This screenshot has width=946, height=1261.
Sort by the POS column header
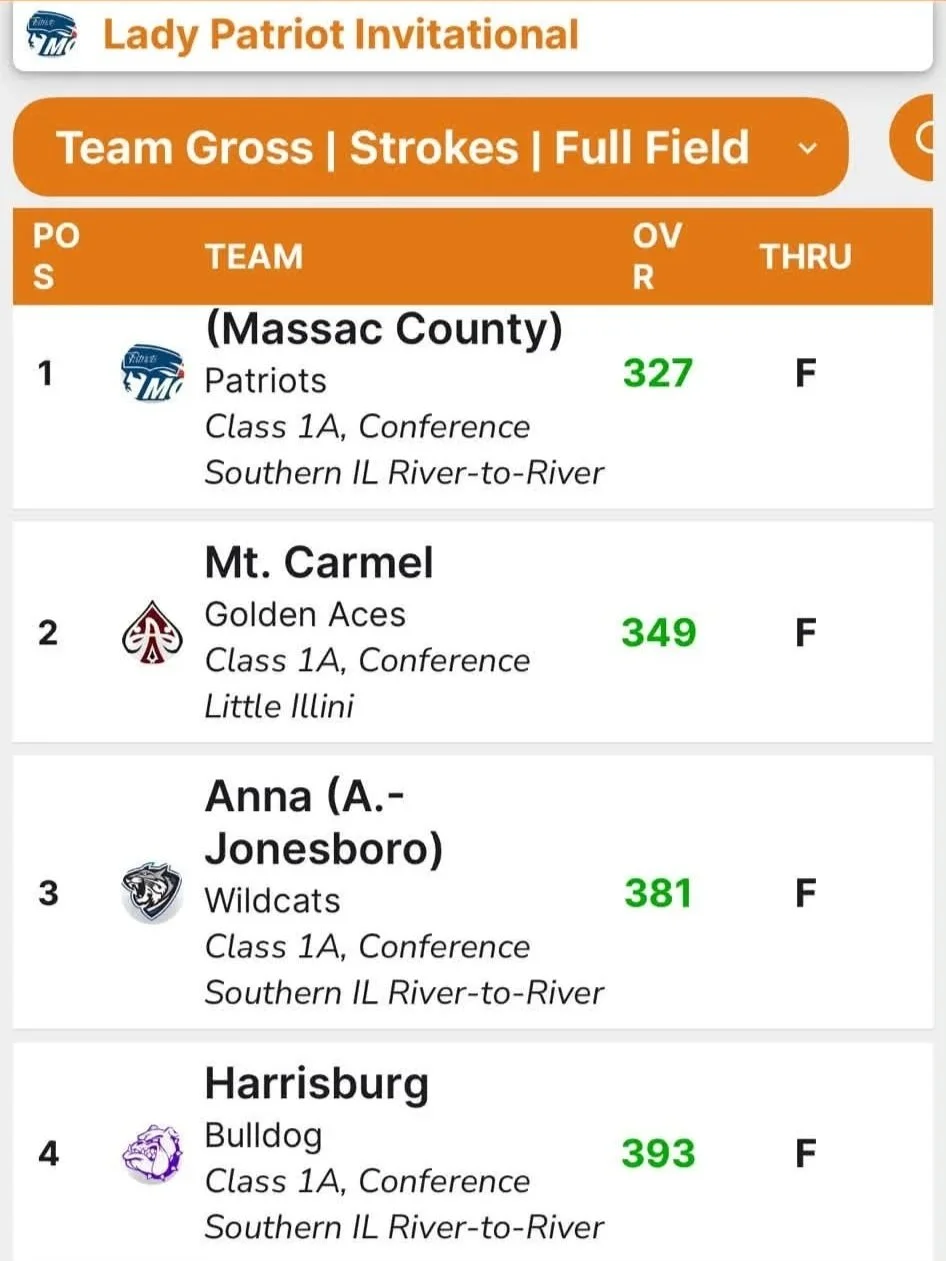(56, 256)
